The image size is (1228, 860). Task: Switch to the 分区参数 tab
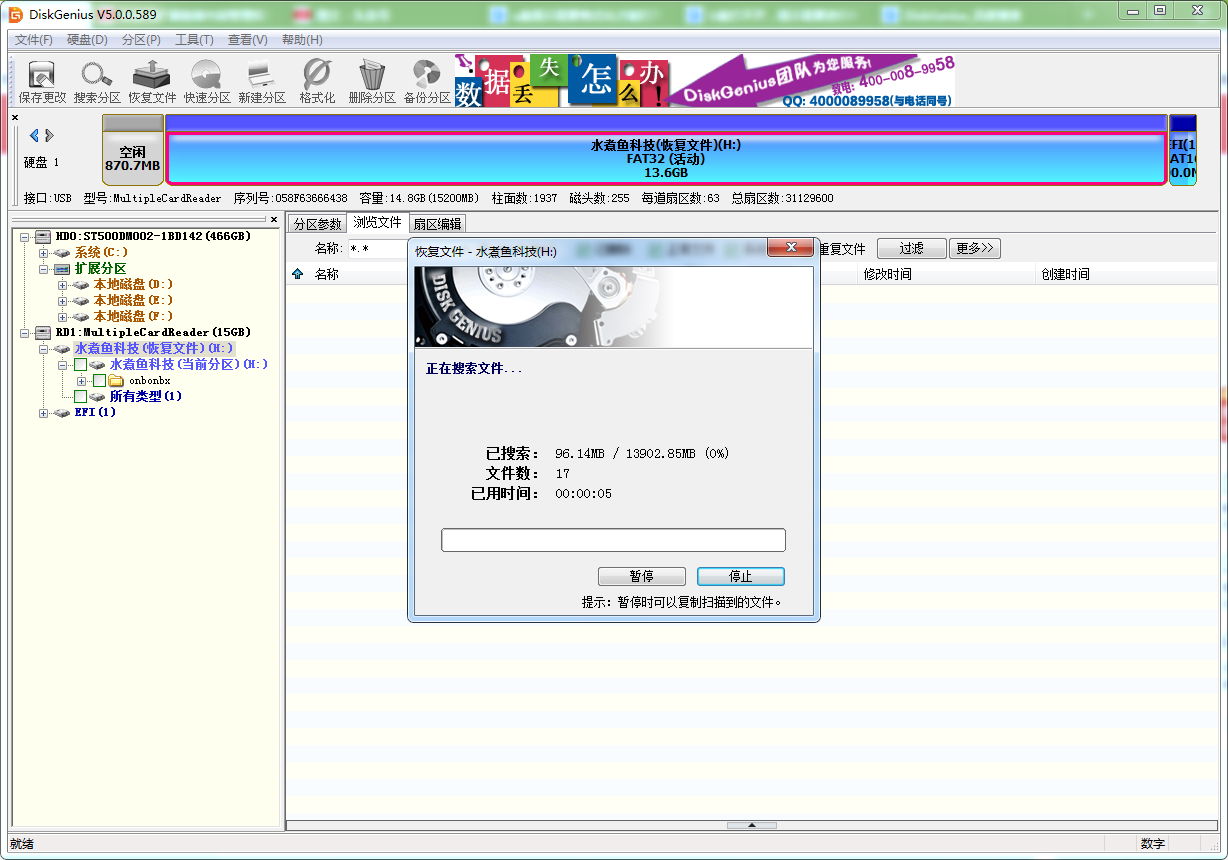click(x=317, y=224)
